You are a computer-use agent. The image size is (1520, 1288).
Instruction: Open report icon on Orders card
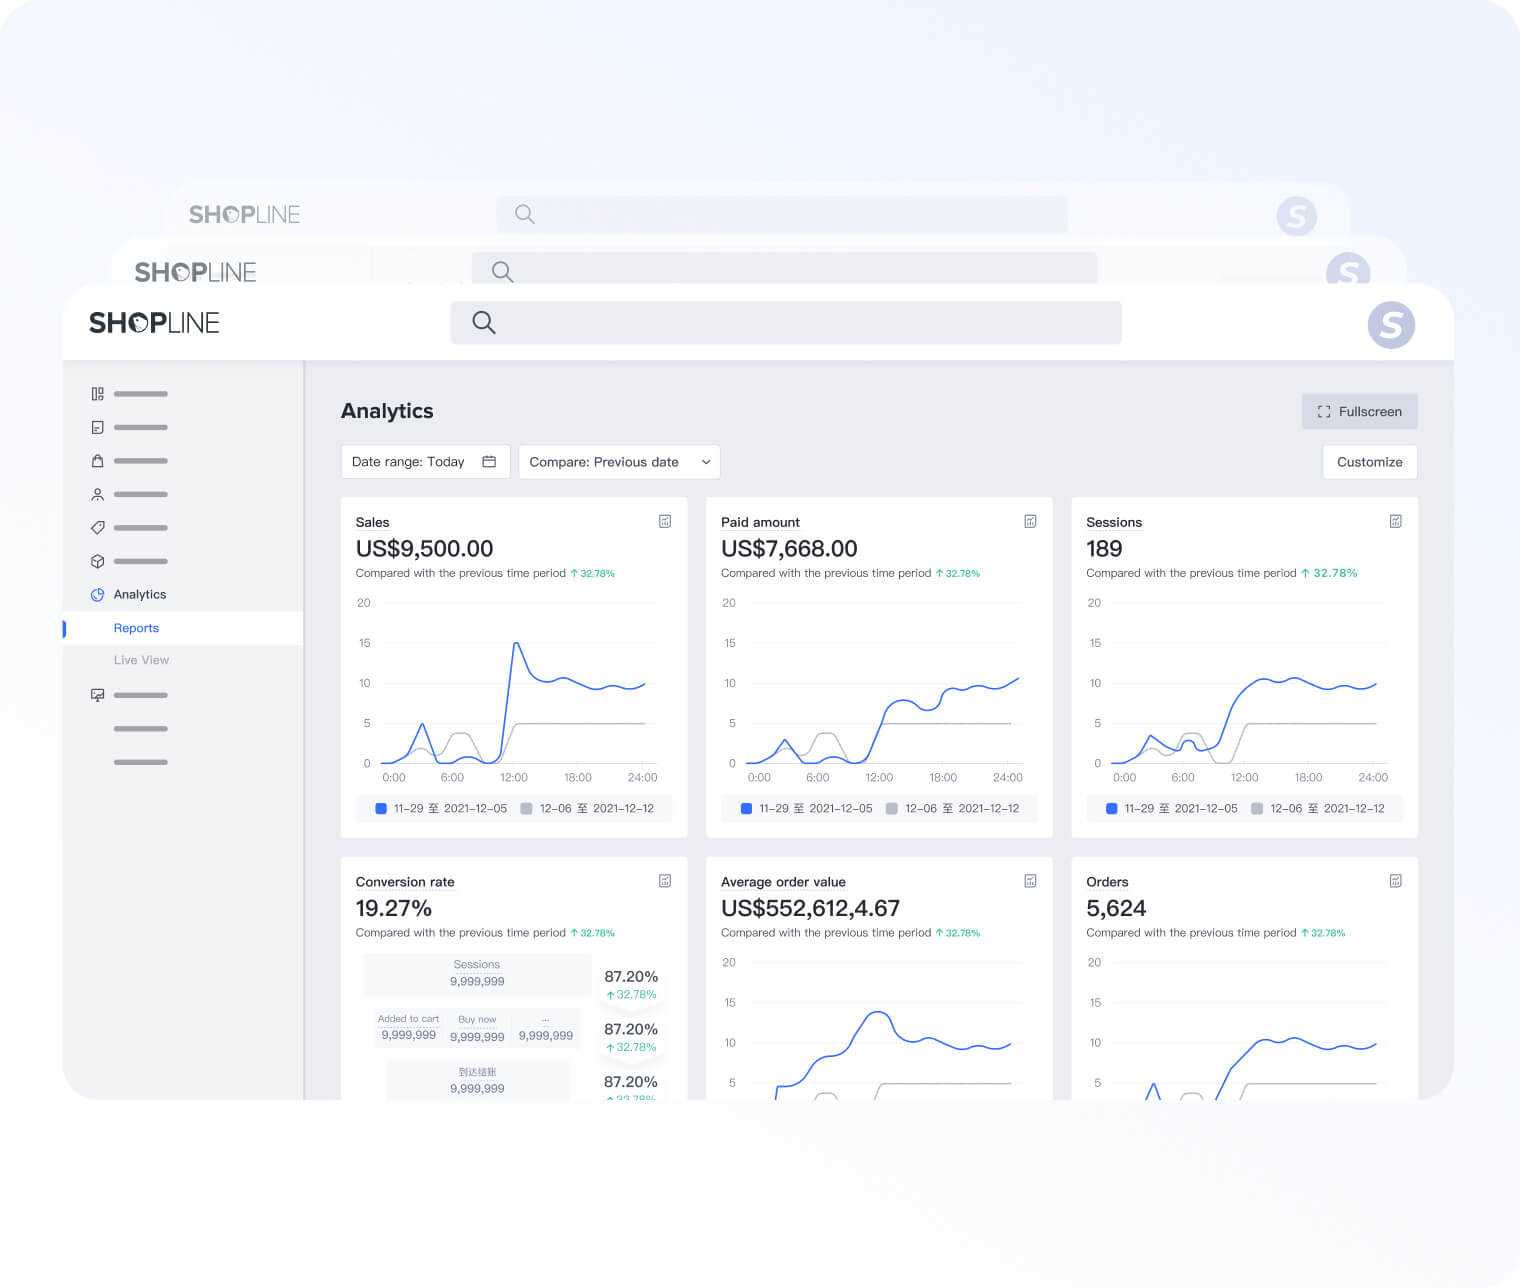click(1396, 881)
